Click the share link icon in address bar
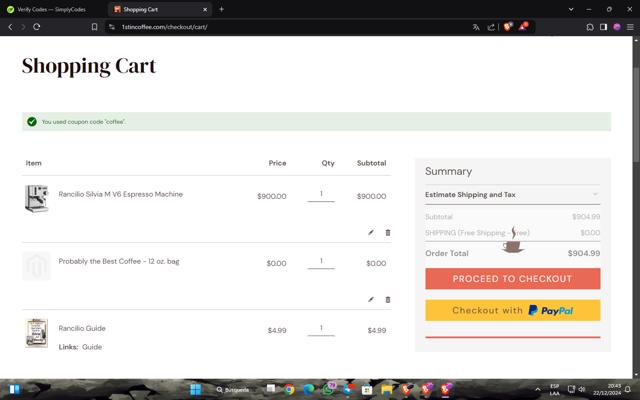 (x=491, y=27)
